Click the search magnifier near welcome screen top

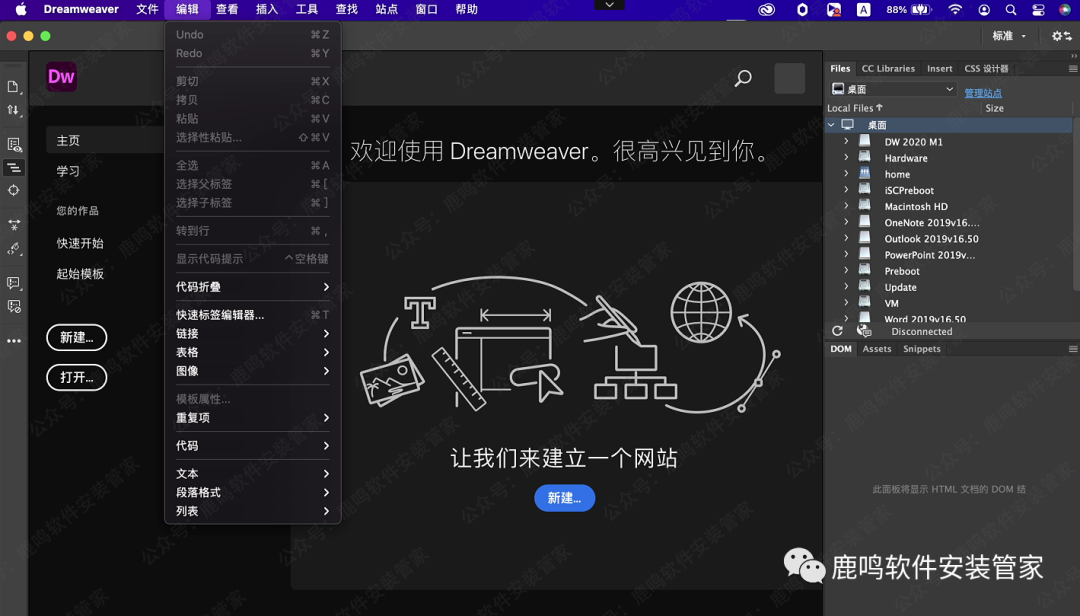[742, 77]
